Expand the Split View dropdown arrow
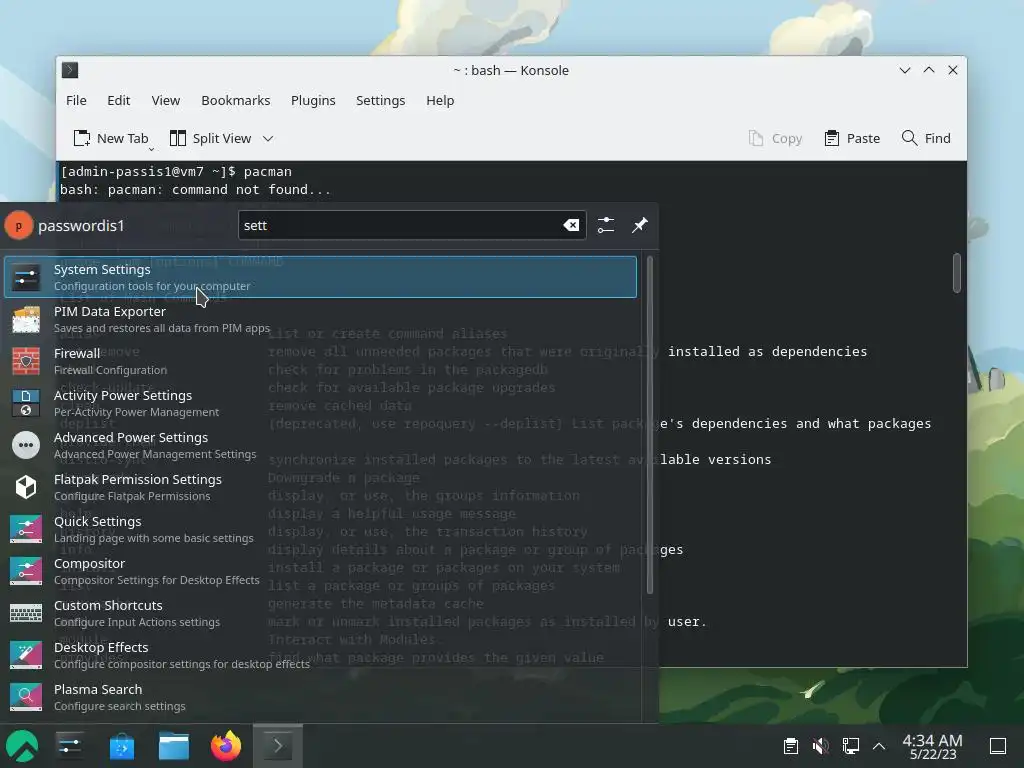This screenshot has width=1024, height=768. tap(268, 138)
